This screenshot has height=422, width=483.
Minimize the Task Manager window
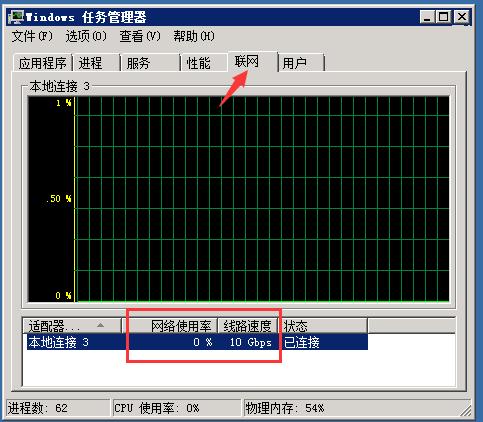coord(427,17)
